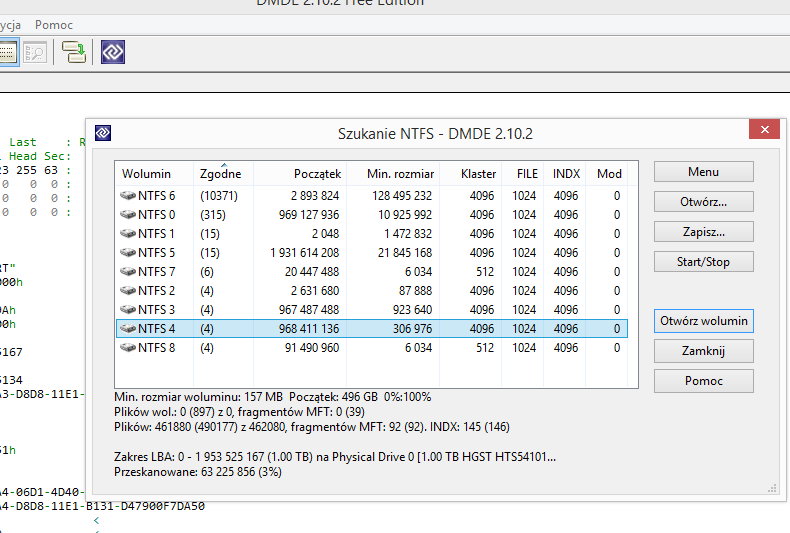Screen dimensions: 790x533
Task: Select the NTFS 7 volume name
Action: tap(156, 272)
